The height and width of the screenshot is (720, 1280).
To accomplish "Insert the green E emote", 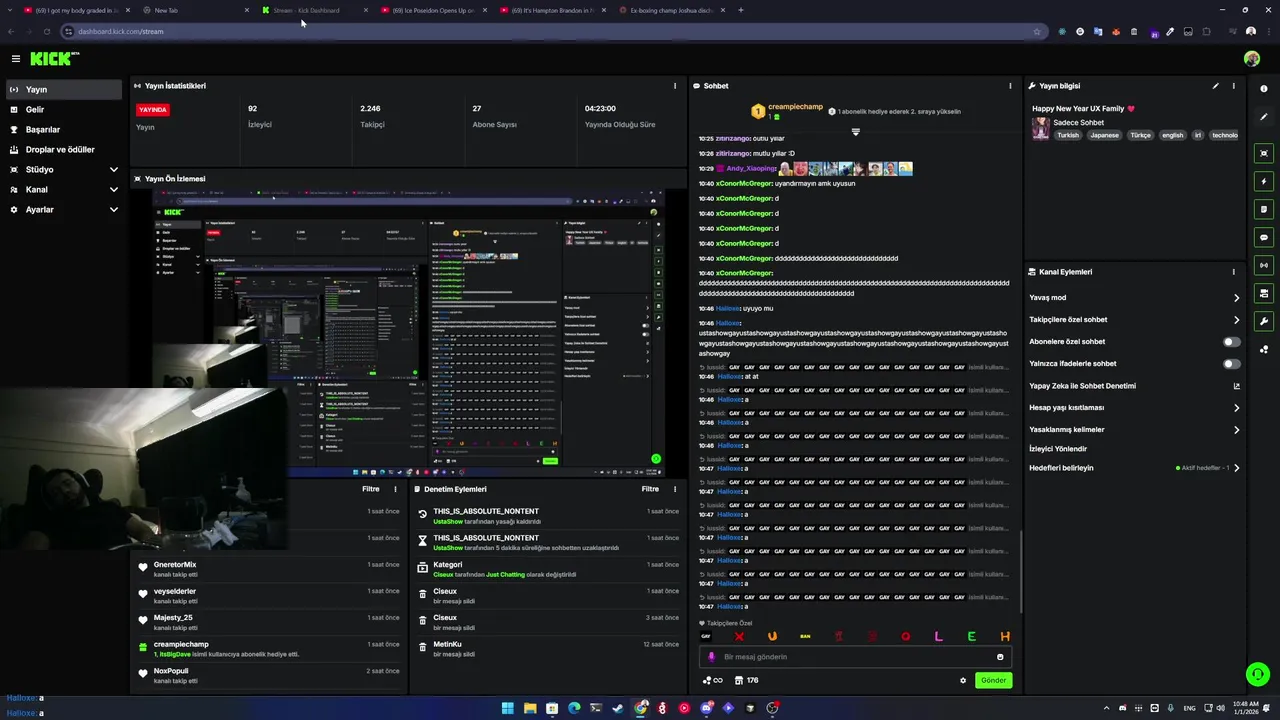I will click(x=971, y=636).
